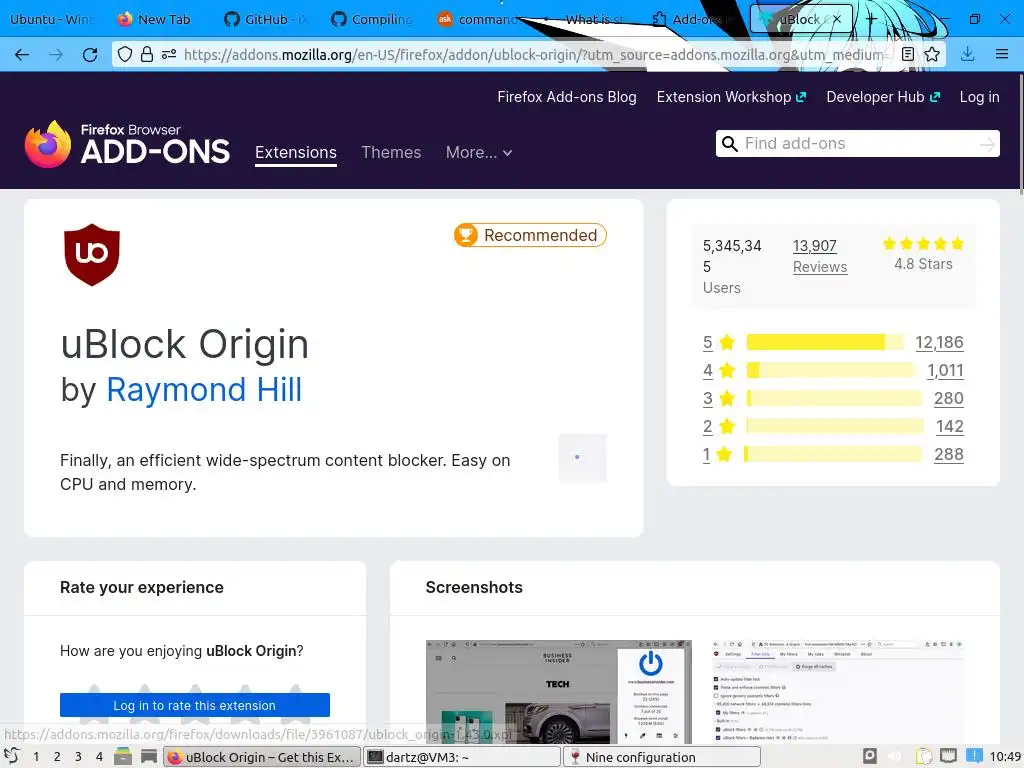Switch to workspace 2 in the taskbar
The width and height of the screenshot is (1024, 768).
[57, 757]
